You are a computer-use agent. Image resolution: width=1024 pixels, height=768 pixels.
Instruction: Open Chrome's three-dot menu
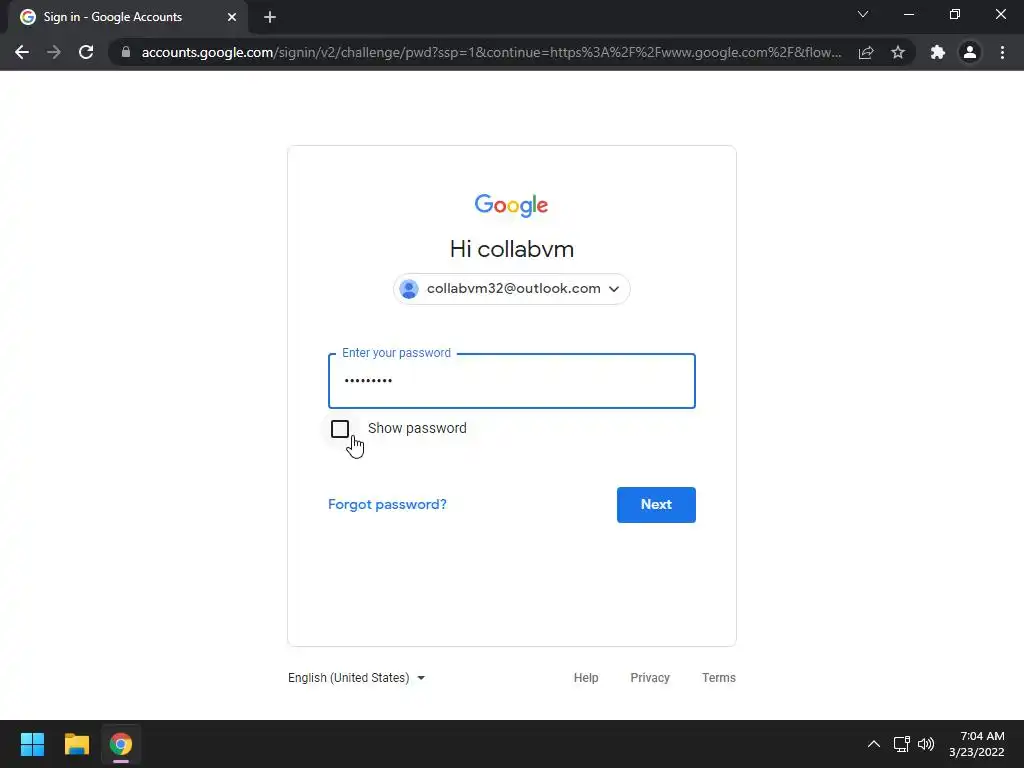coord(1002,52)
